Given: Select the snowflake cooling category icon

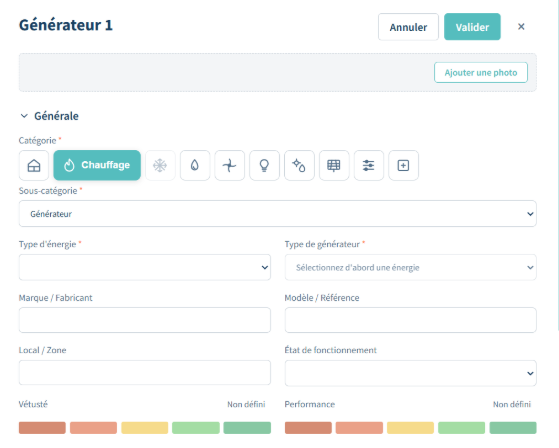Looking at the screenshot, I should point(160,165).
